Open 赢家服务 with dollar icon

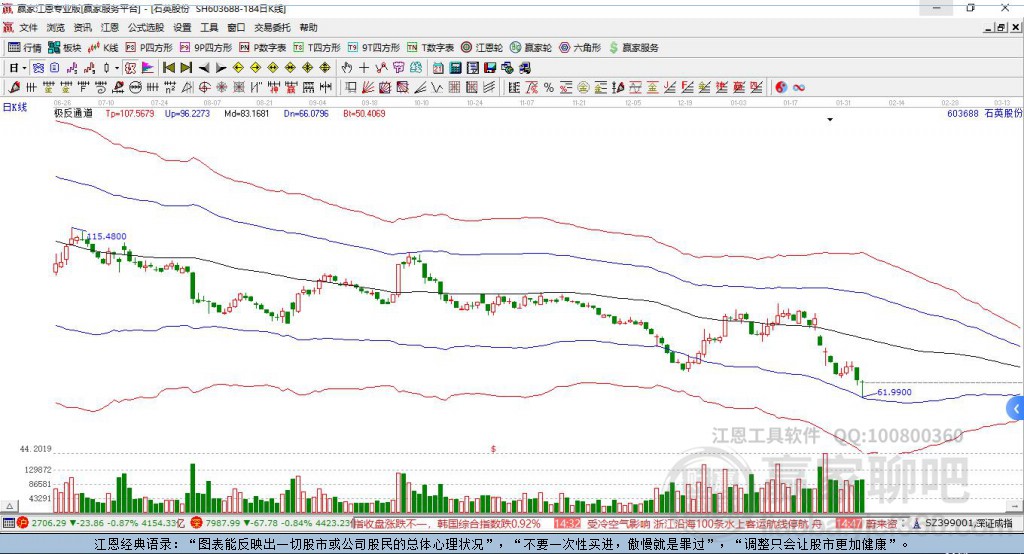click(633, 48)
